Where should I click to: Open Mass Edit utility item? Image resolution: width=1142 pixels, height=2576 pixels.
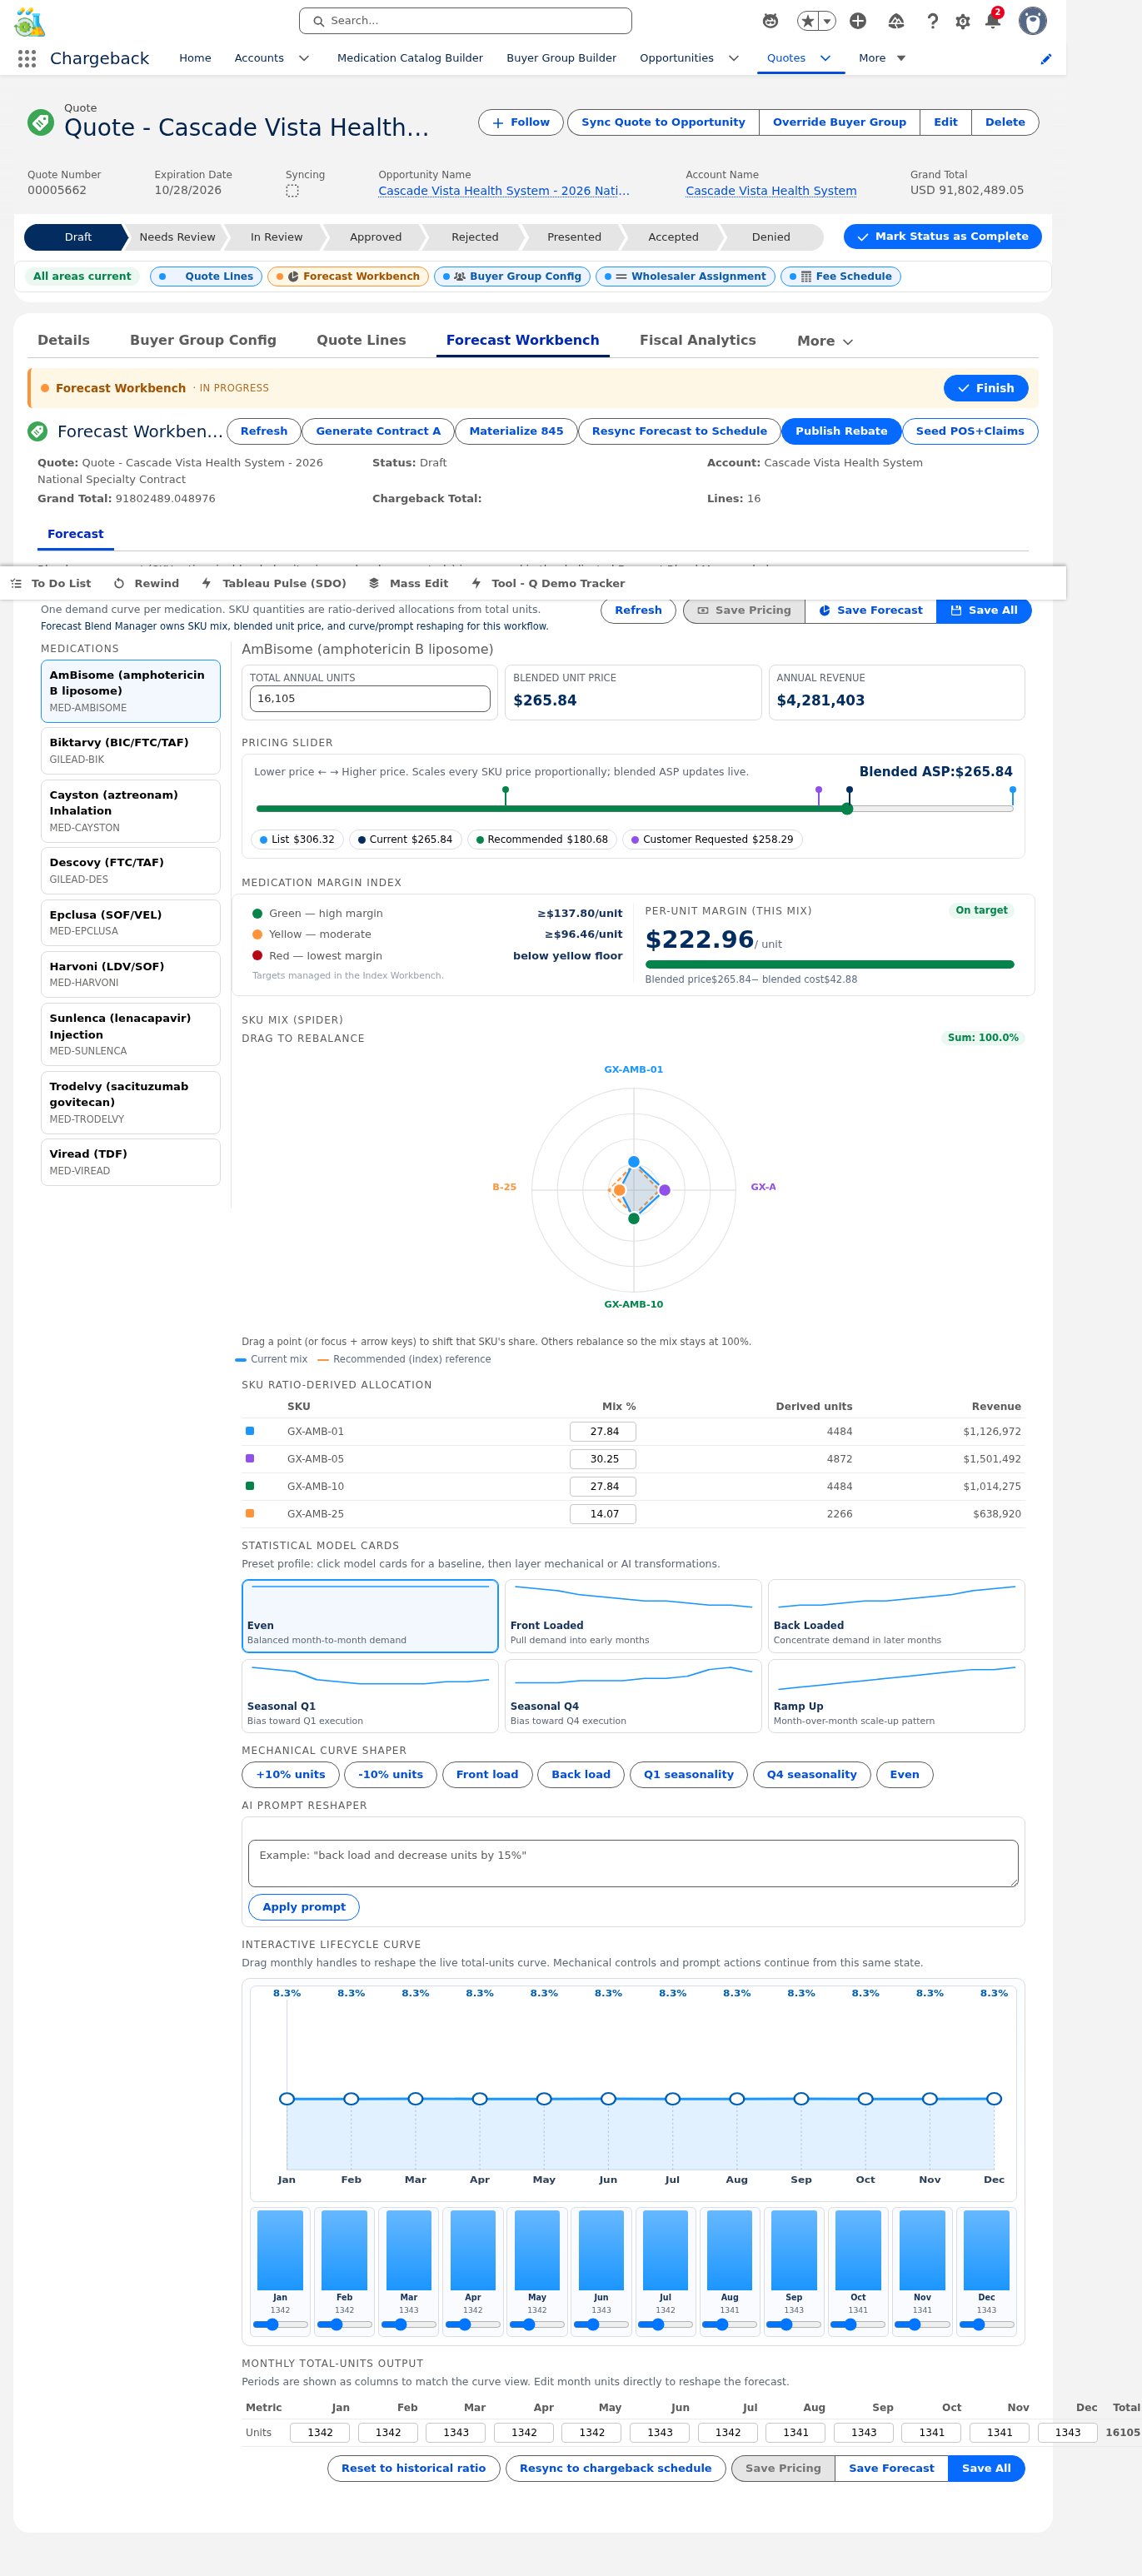[x=408, y=584]
